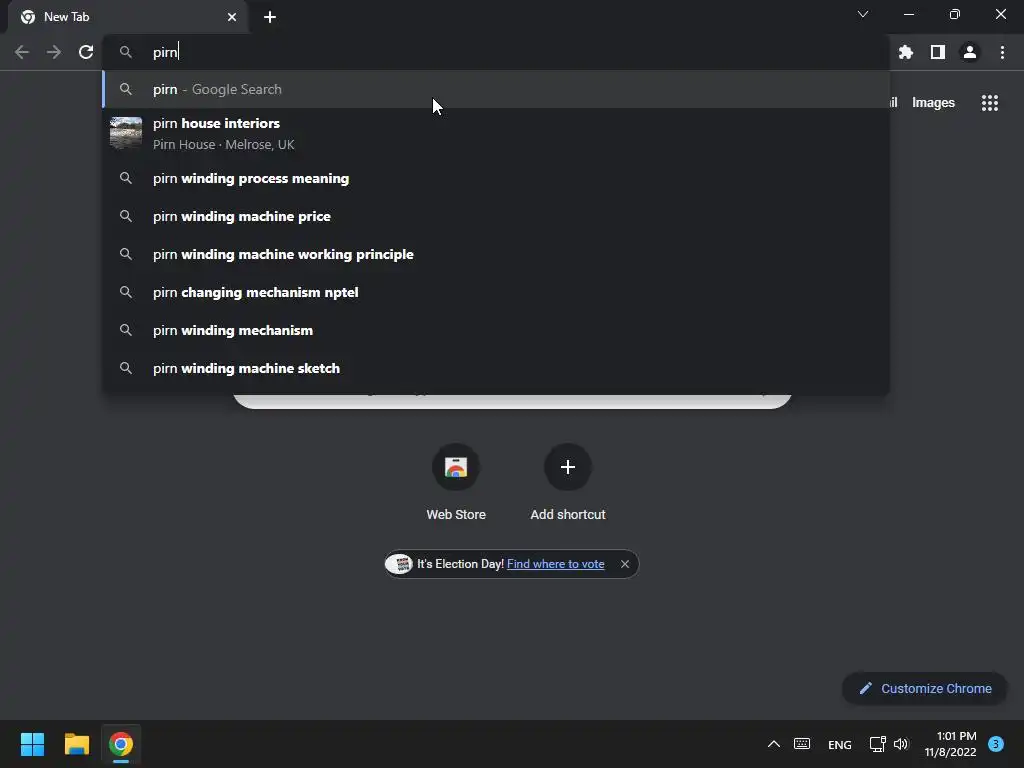Open the Web Store shortcut

456,482
